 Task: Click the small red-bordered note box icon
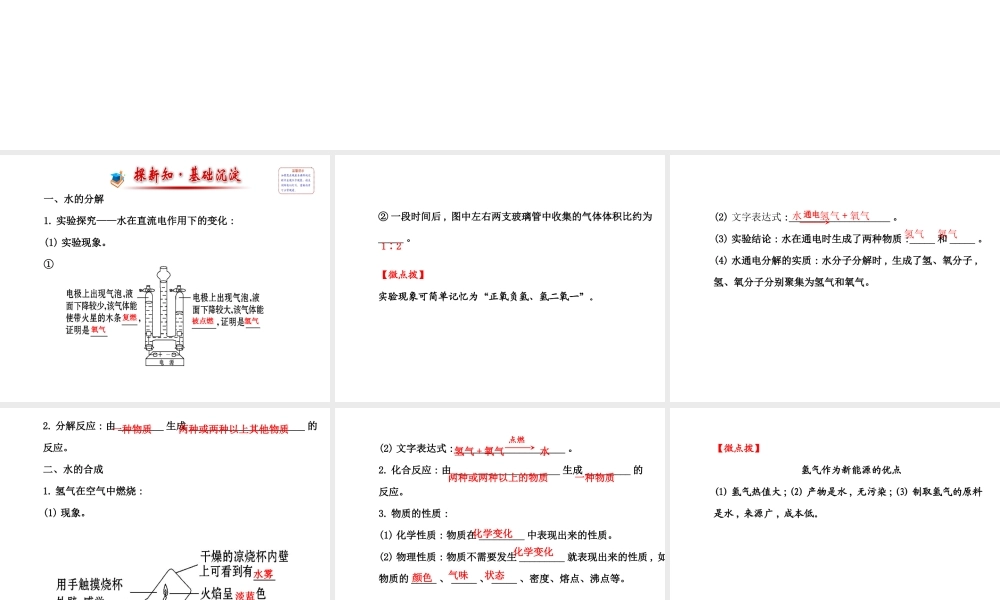296,180
